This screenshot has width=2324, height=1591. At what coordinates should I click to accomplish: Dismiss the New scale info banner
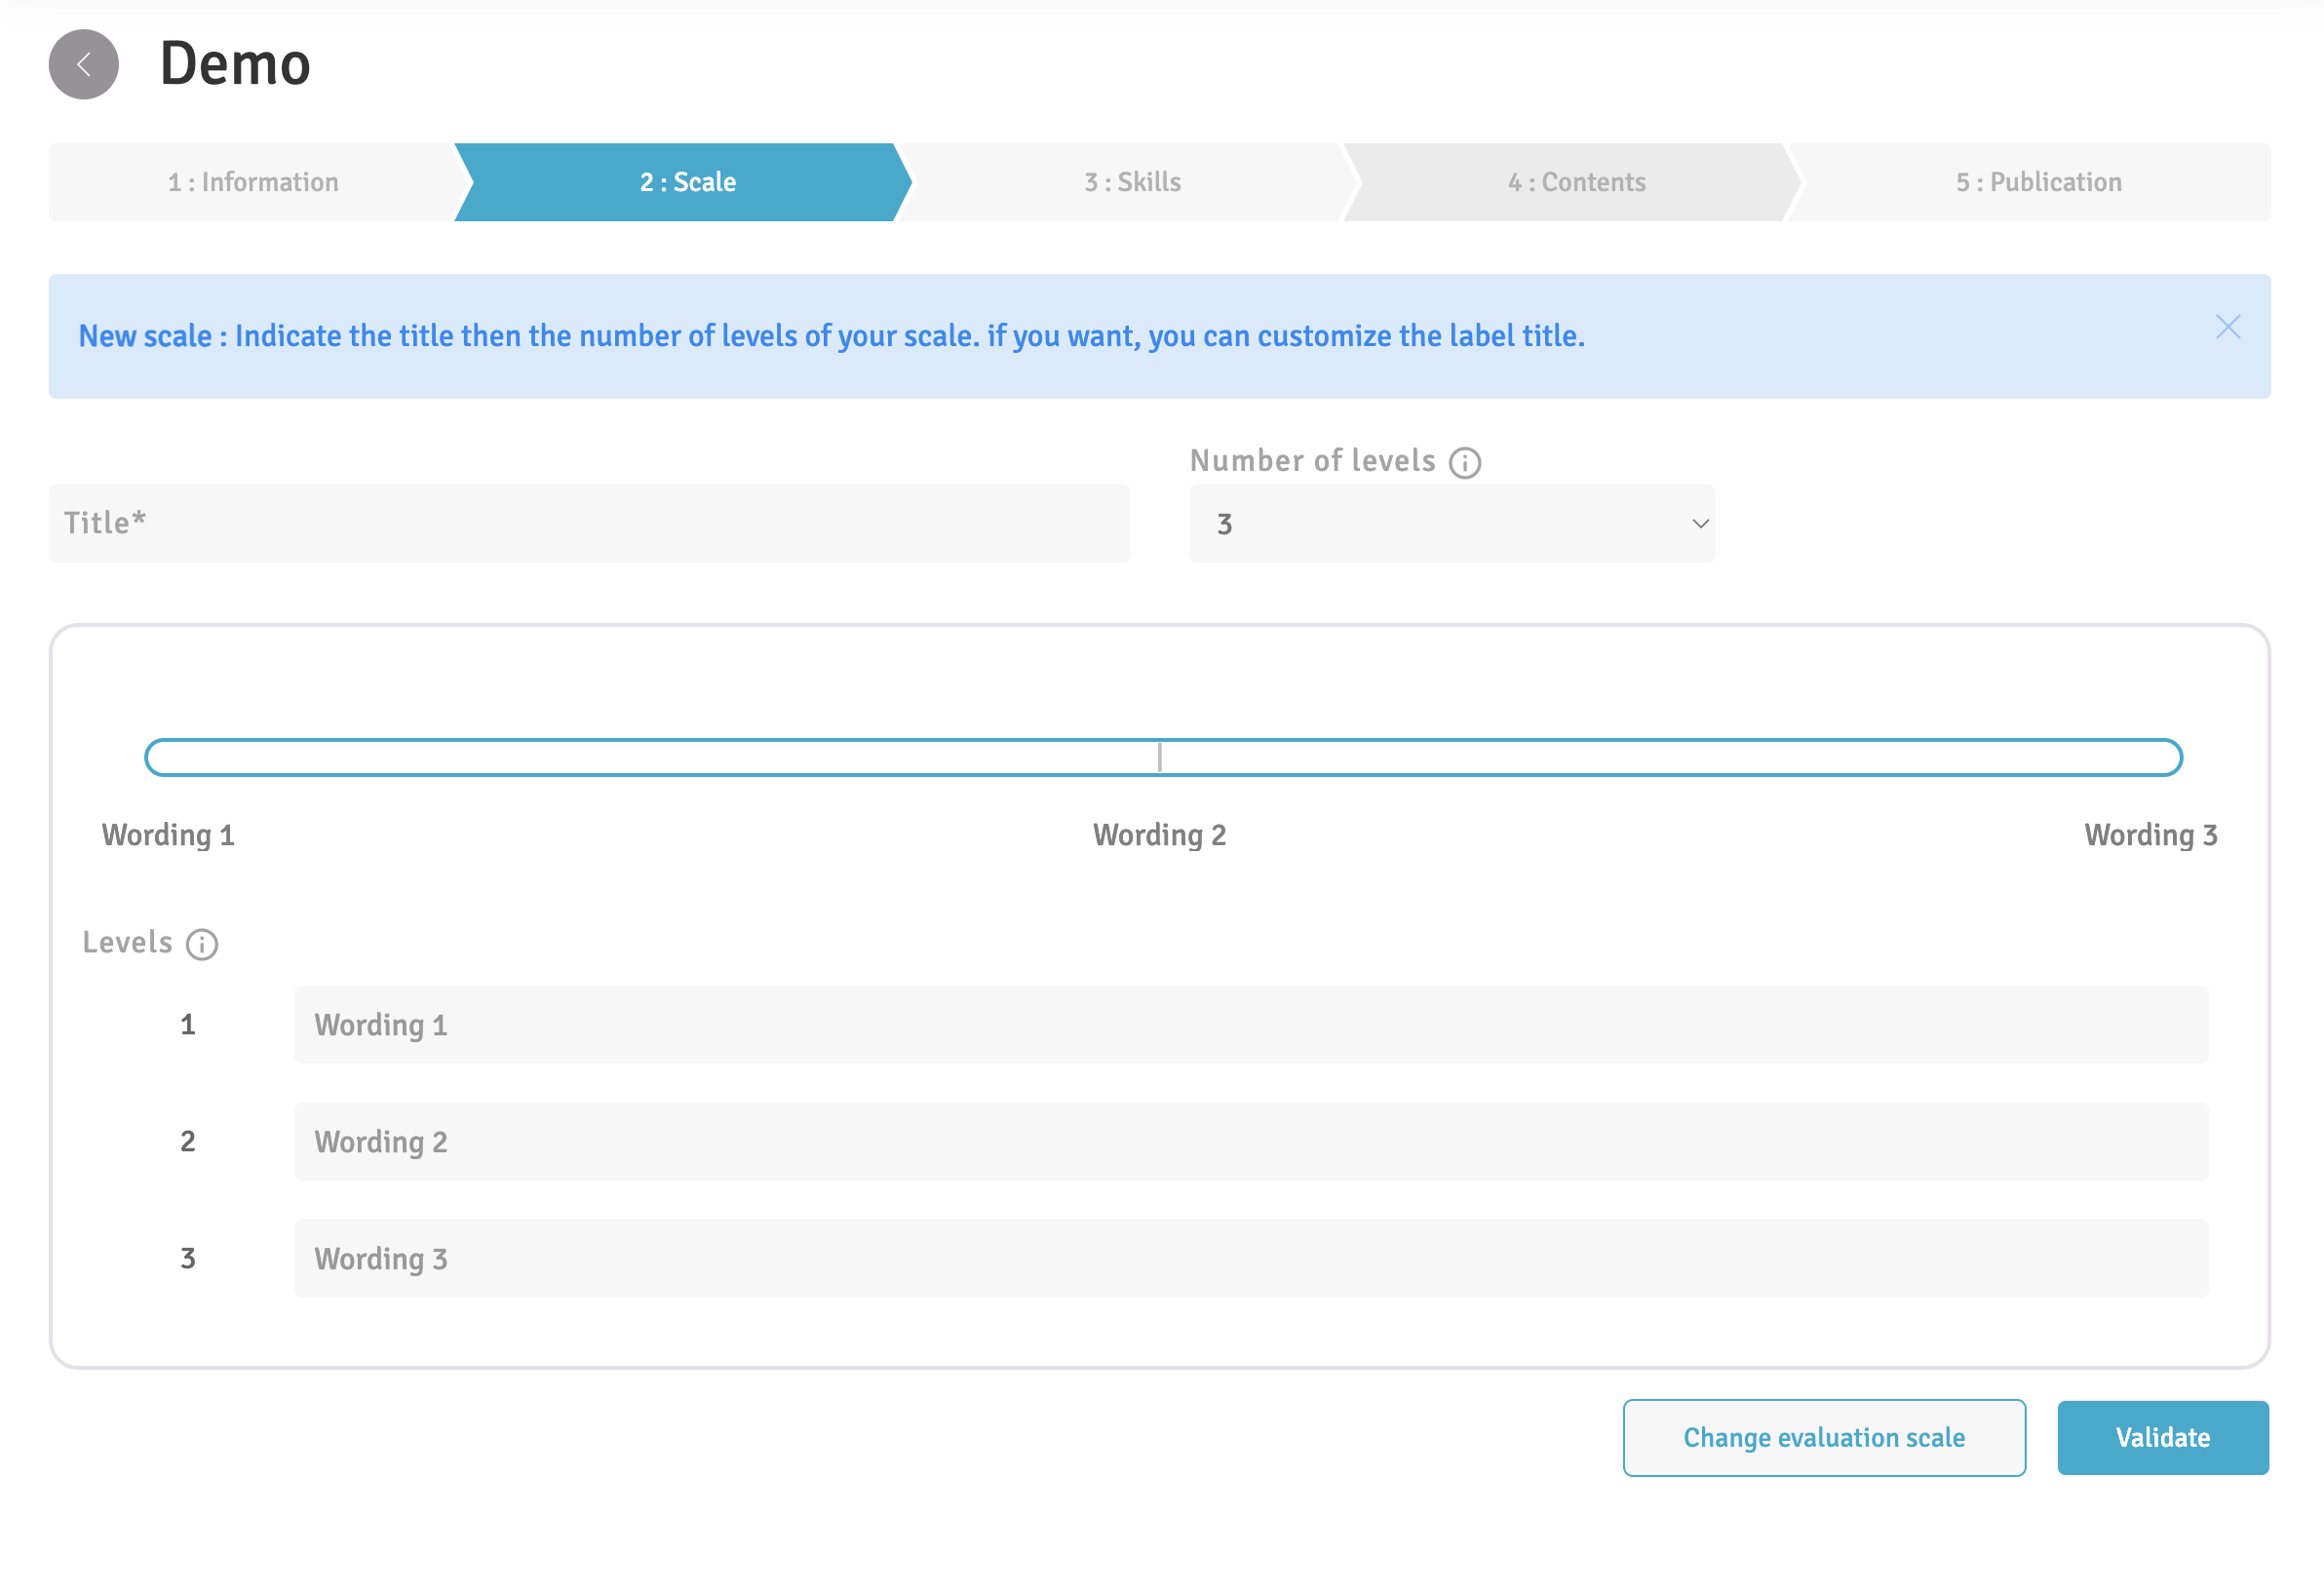point(2227,327)
